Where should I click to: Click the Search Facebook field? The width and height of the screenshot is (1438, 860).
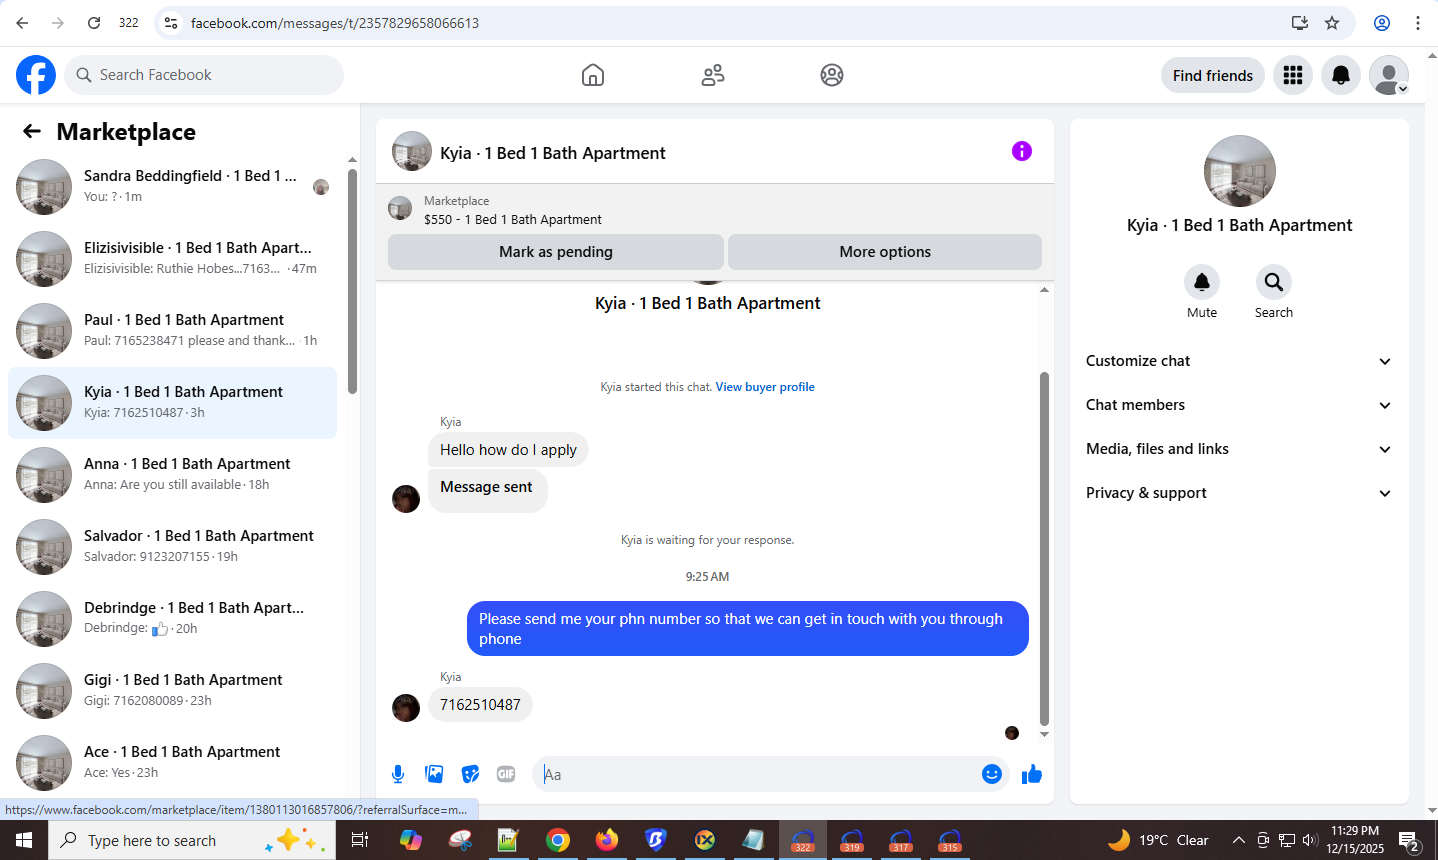point(204,75)
